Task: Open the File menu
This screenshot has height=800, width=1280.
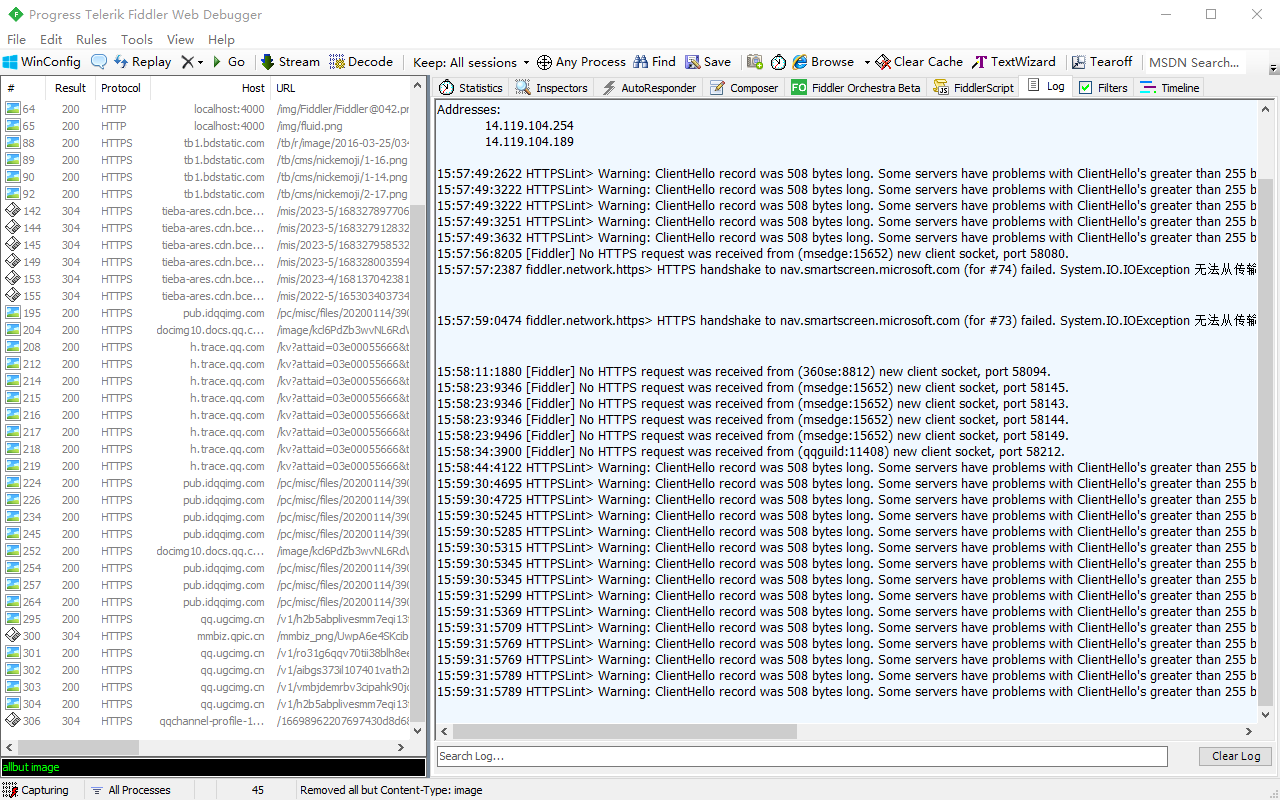Action: pos(16,40)
